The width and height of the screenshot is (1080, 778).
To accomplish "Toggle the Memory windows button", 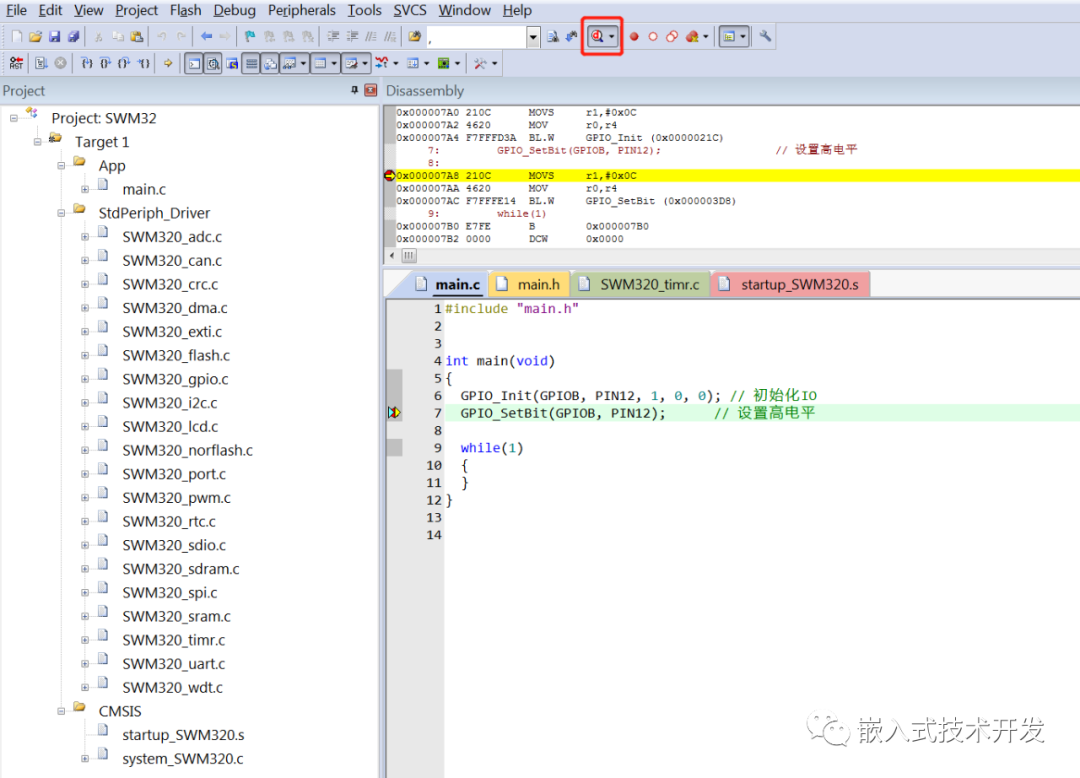I will point(320,63).
